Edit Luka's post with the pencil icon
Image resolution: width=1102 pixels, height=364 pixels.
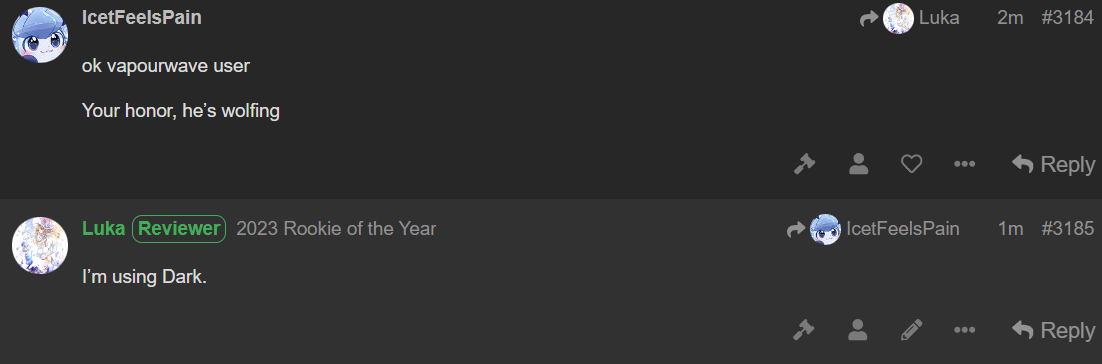[912, 330]
